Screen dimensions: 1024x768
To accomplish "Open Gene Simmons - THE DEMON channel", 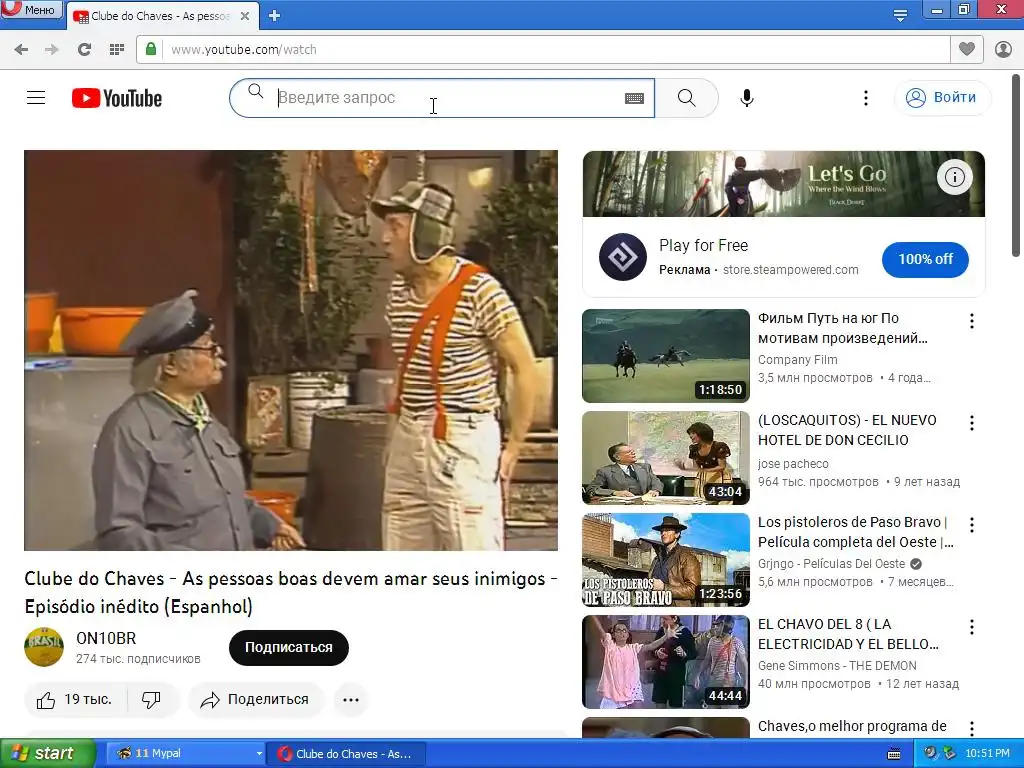I will pyautogui.click(x=837, y=665).
